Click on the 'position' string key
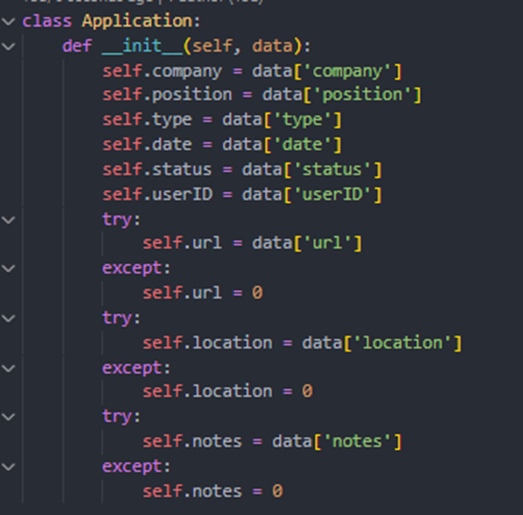523x515 pixels. pyautogui.click(x=363, y=95)
